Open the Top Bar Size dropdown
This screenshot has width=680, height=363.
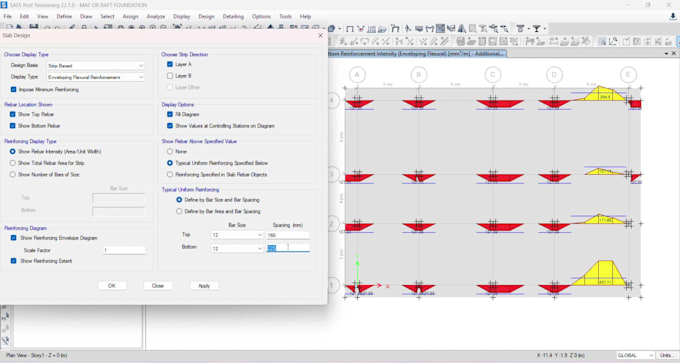[237, 235]
